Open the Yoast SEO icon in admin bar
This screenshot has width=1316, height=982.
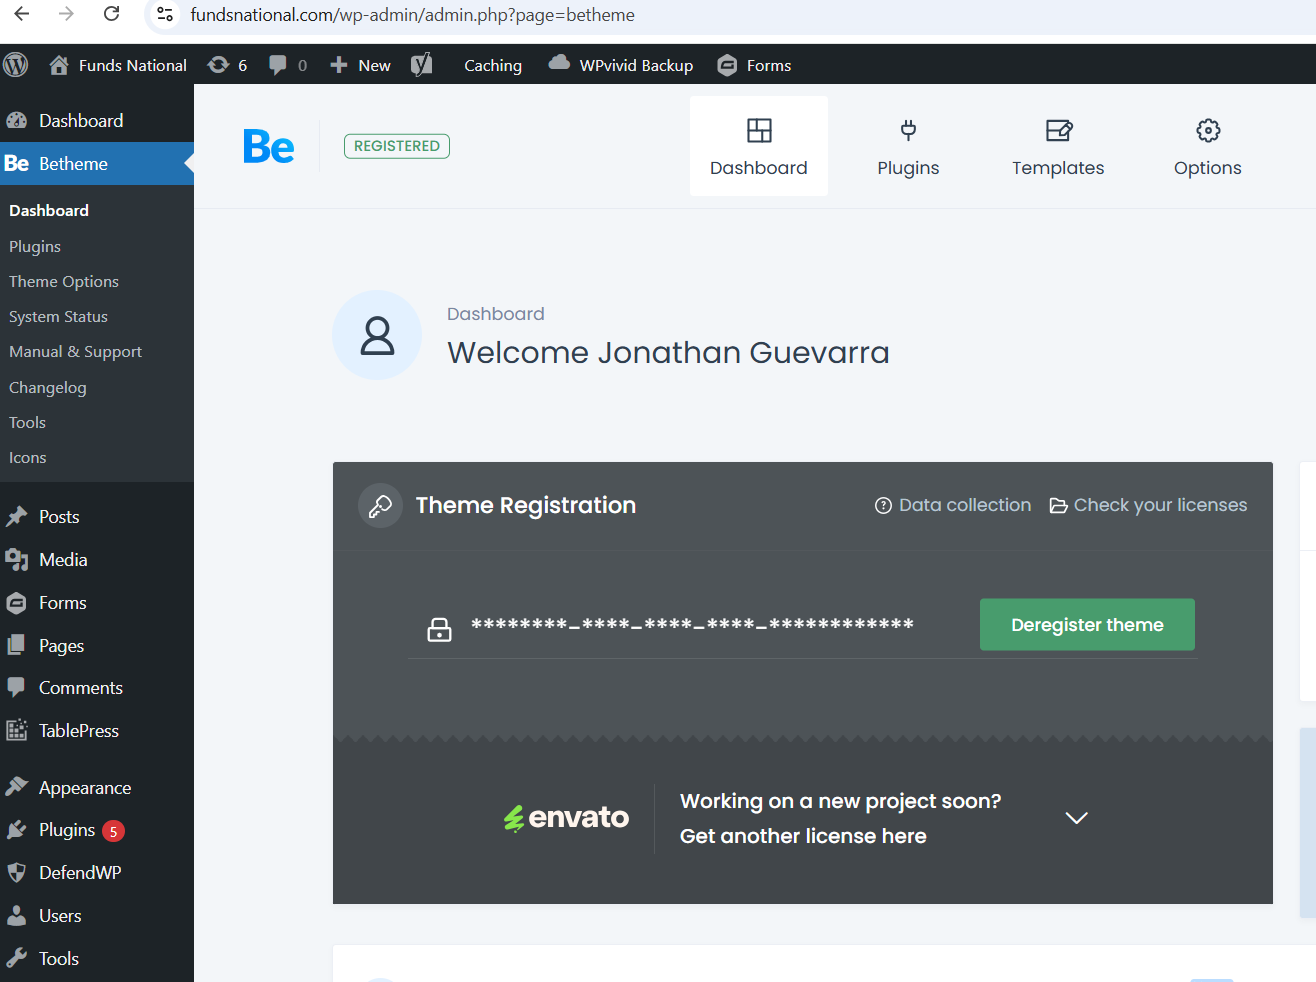click(x=422, y=65)
